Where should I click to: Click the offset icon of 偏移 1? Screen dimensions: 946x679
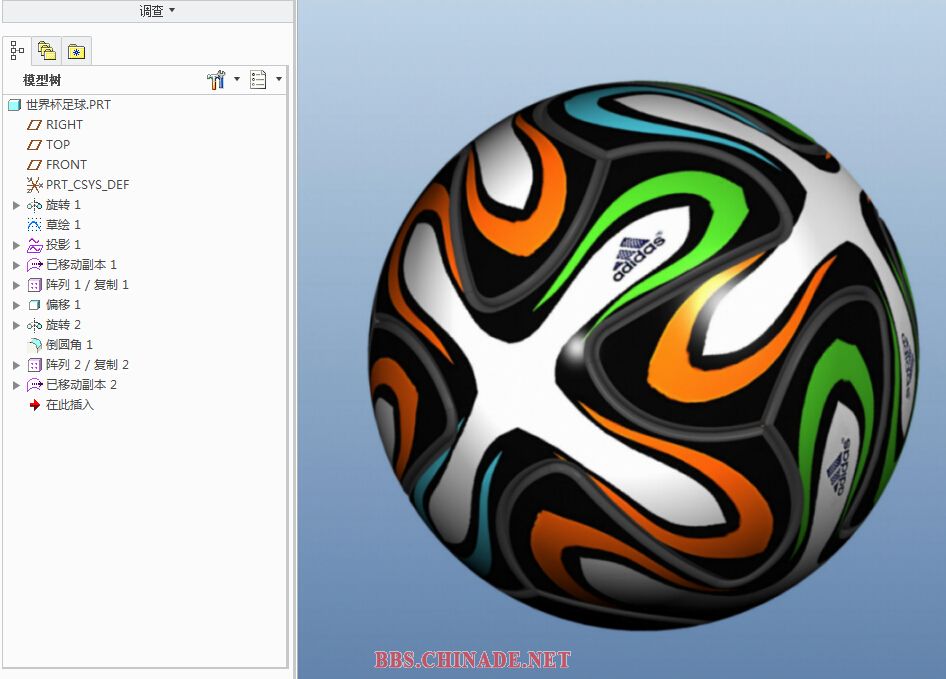(x=34, y=305)
